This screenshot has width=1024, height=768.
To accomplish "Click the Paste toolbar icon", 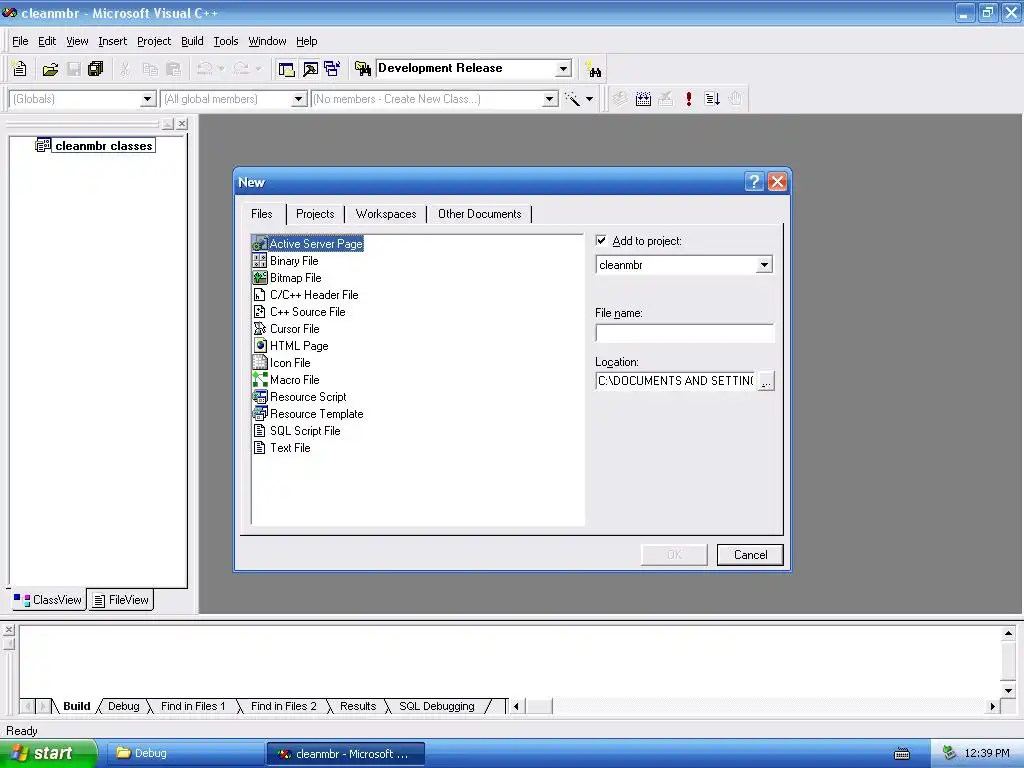I will coord(173,69).
